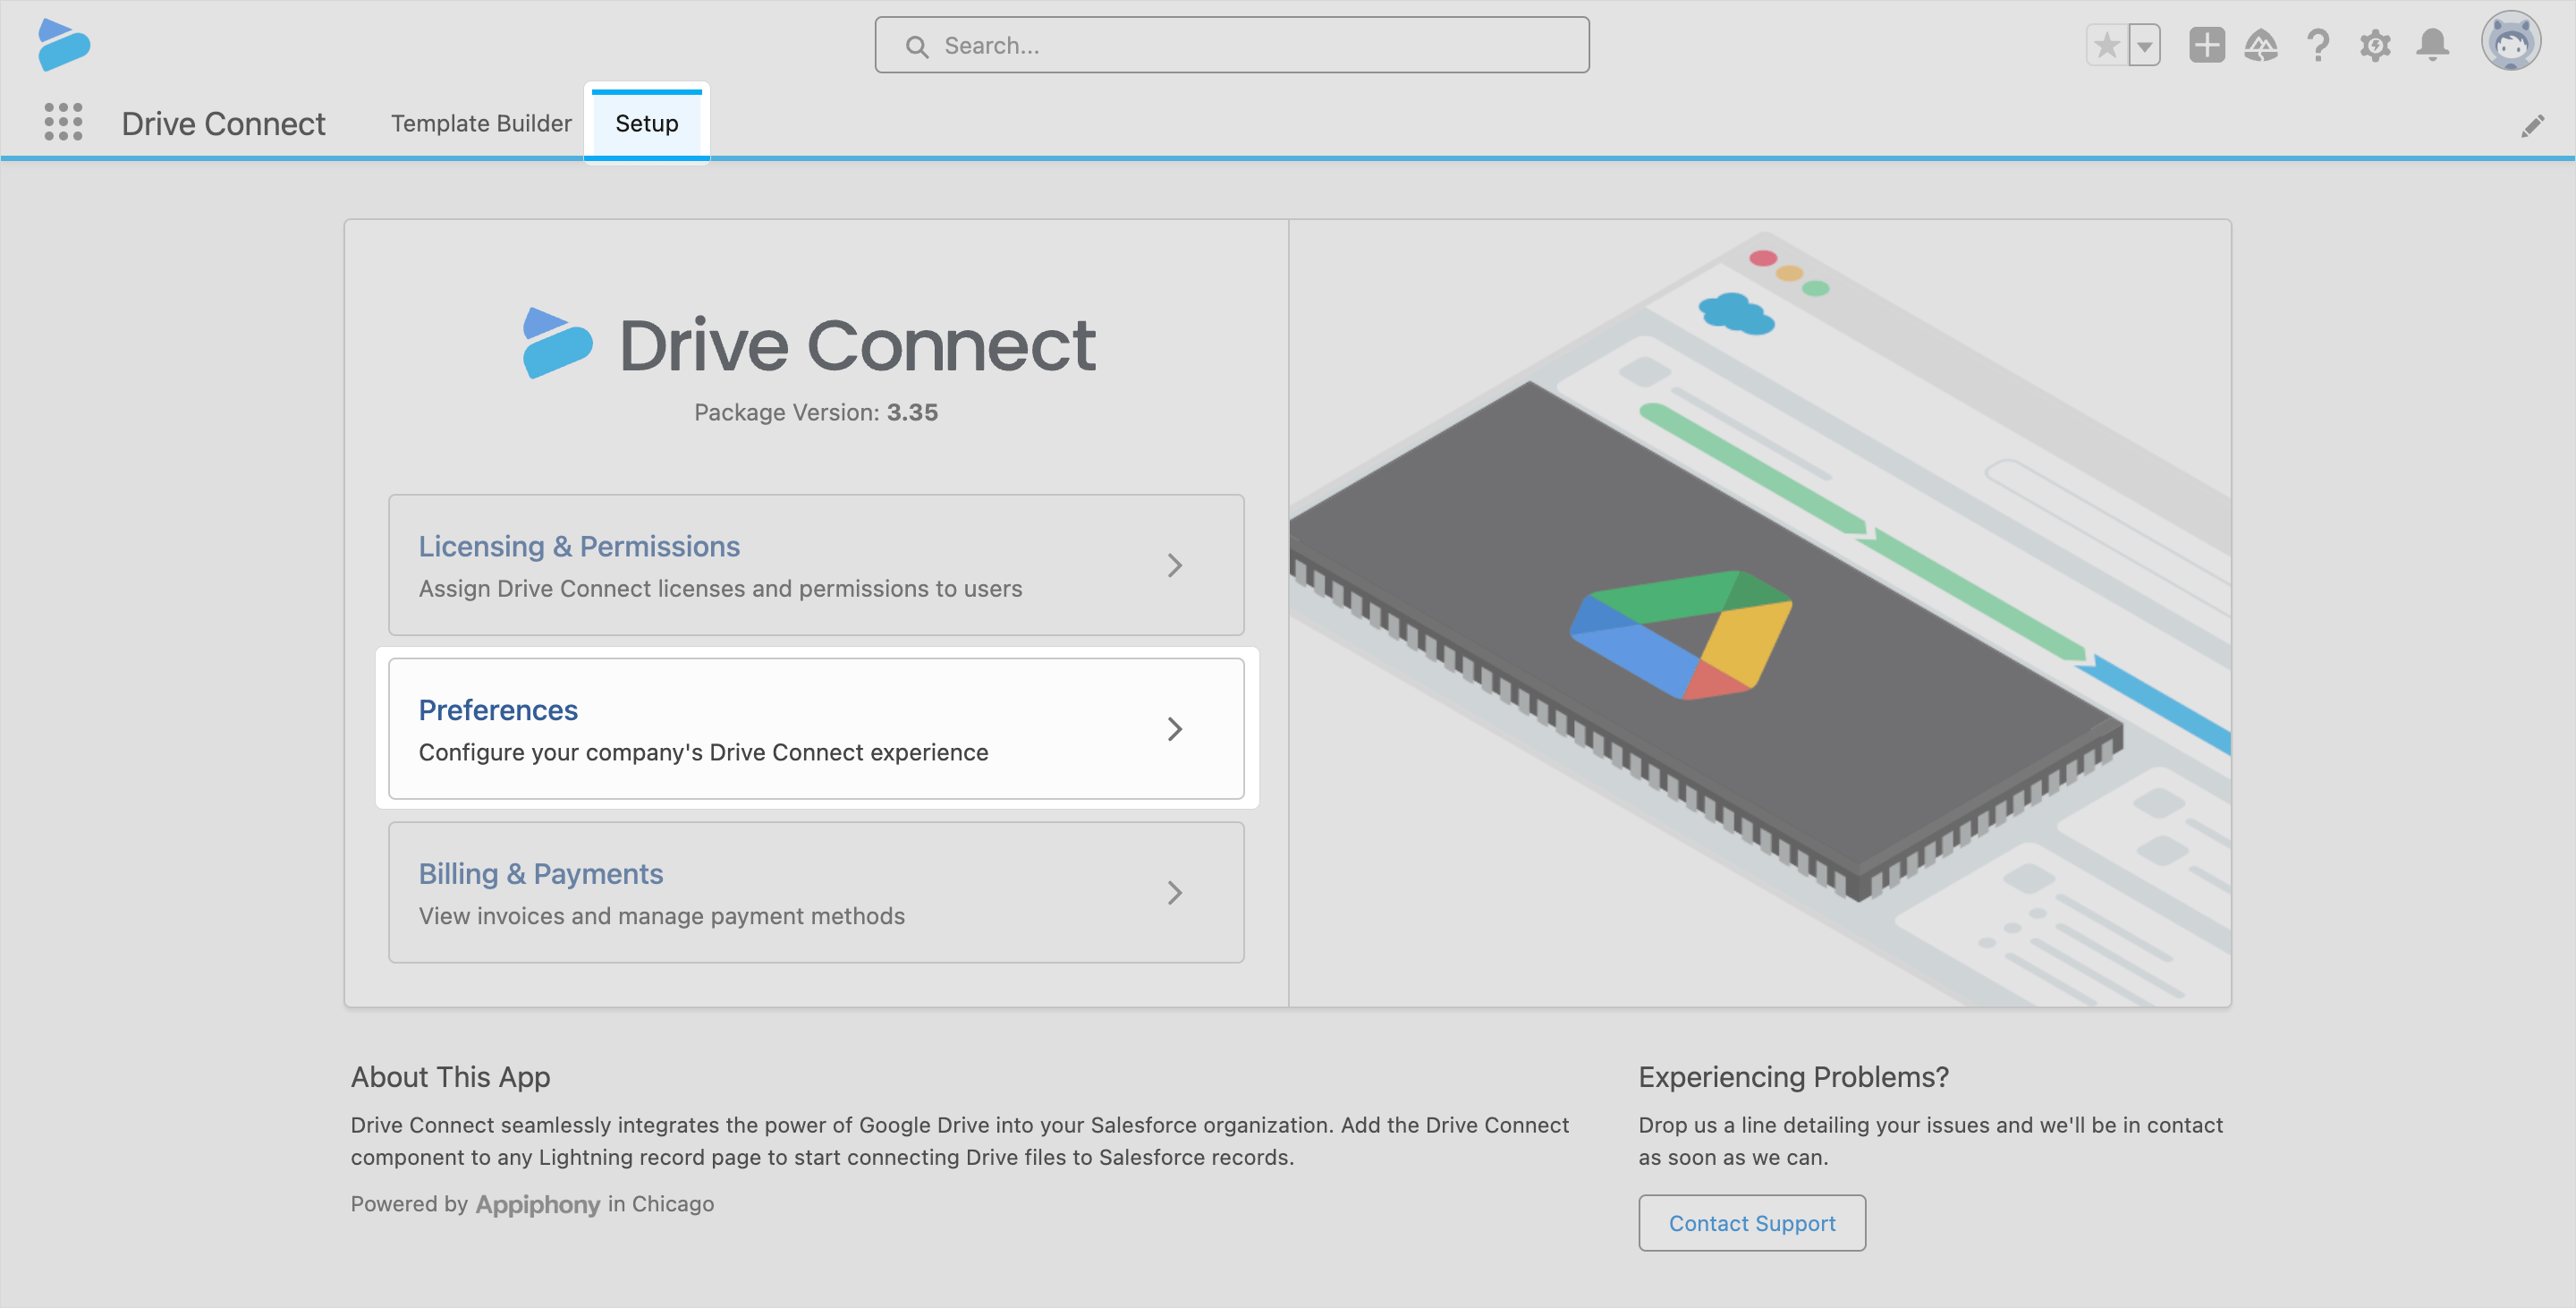
Task: Click the Contact Support button
Action: coord(1751,1222)
